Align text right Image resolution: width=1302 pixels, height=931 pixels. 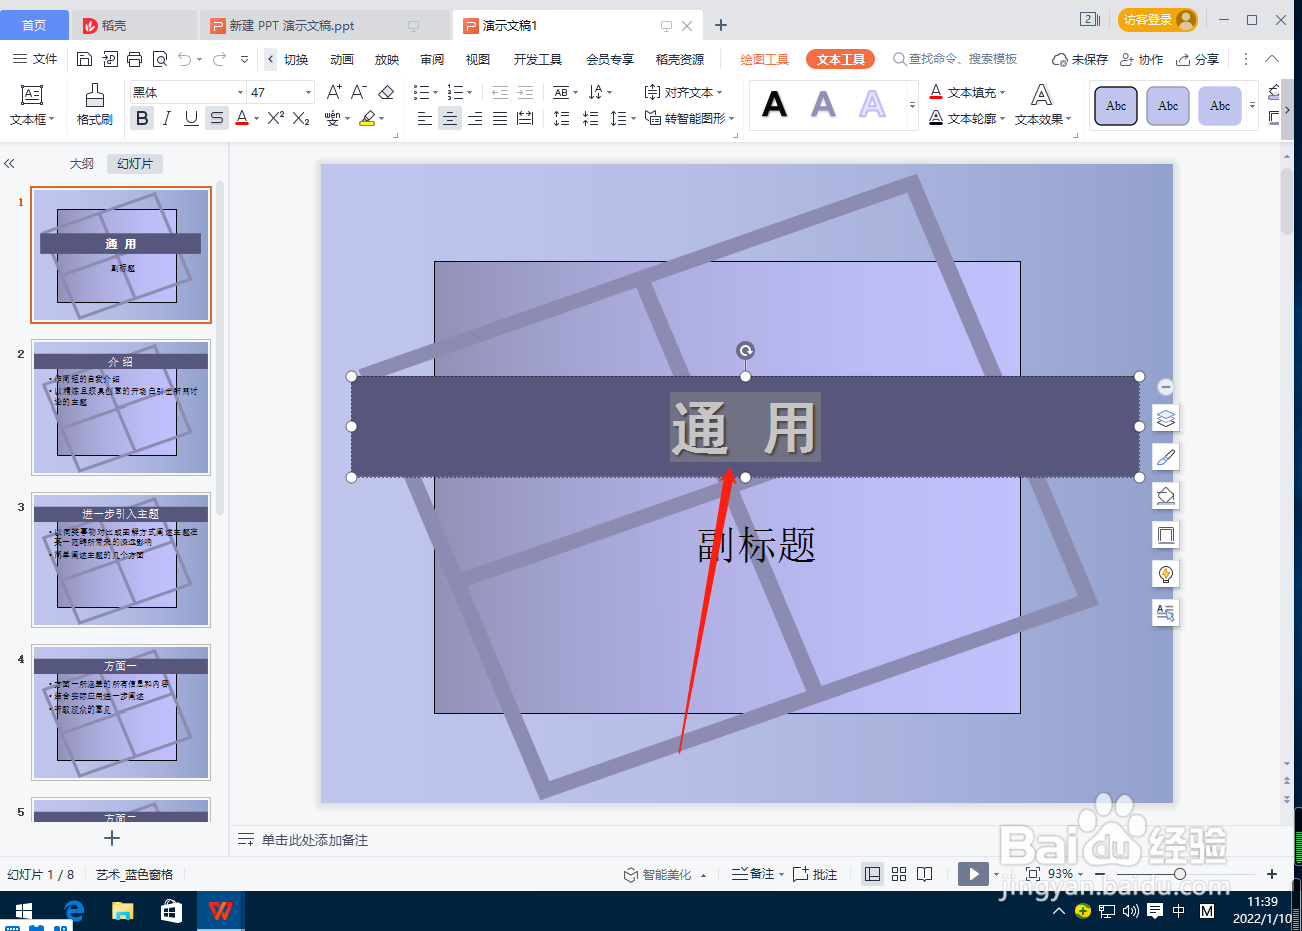[475, 118]
